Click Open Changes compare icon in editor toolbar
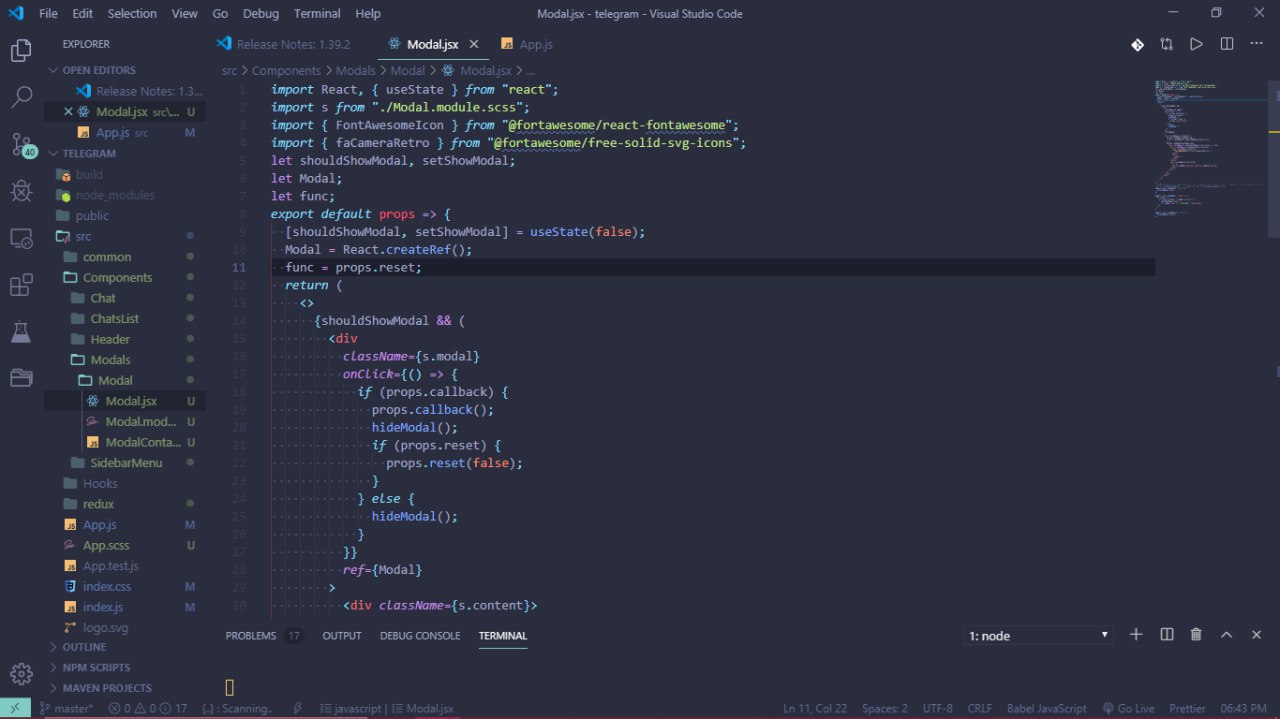 pos(1166,44)
